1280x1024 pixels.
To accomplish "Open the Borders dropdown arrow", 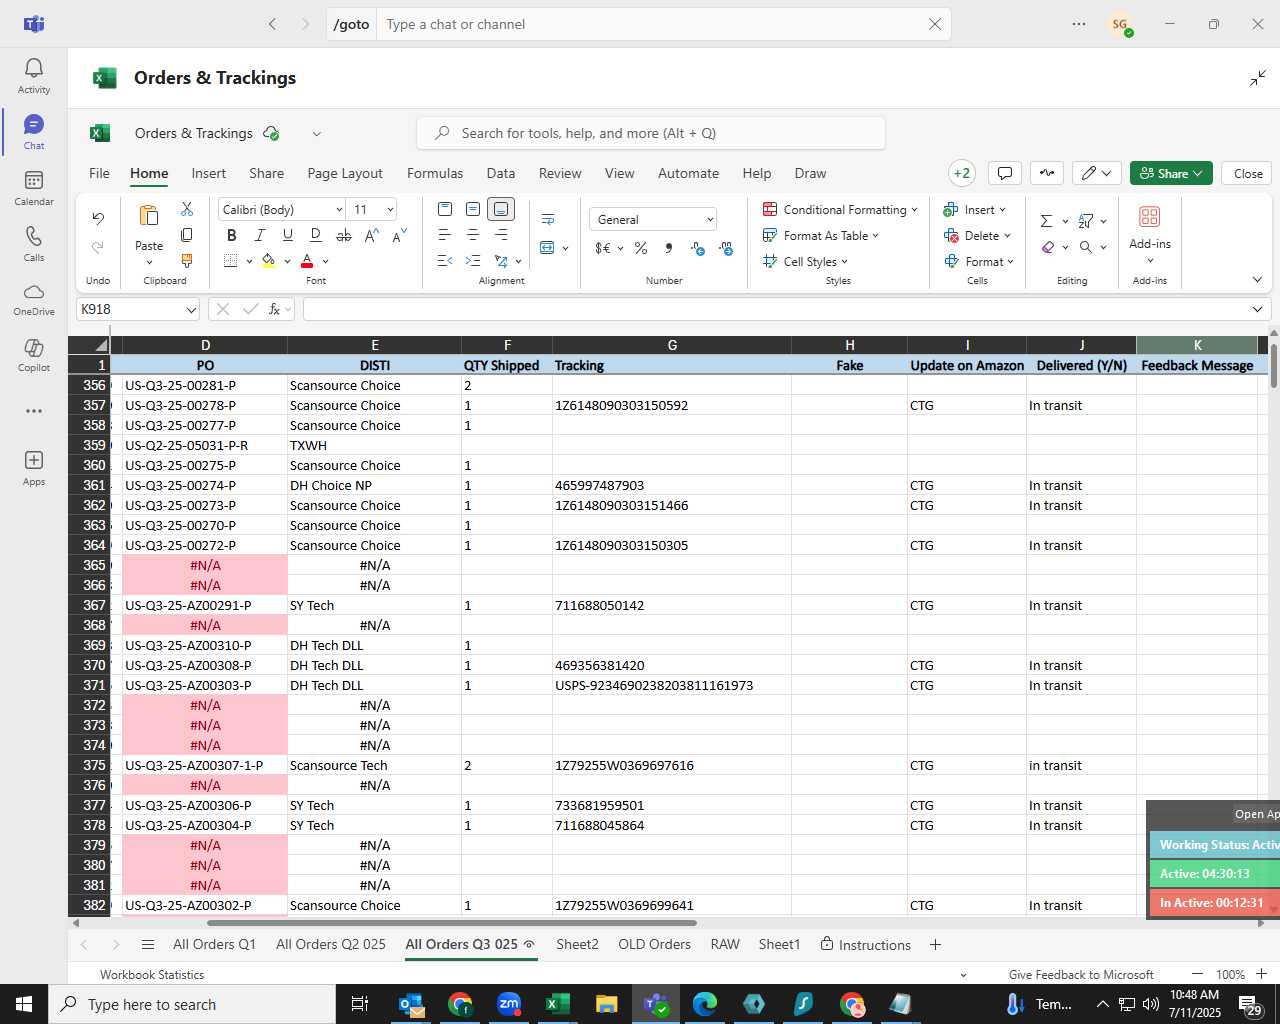I will [249, 262].
